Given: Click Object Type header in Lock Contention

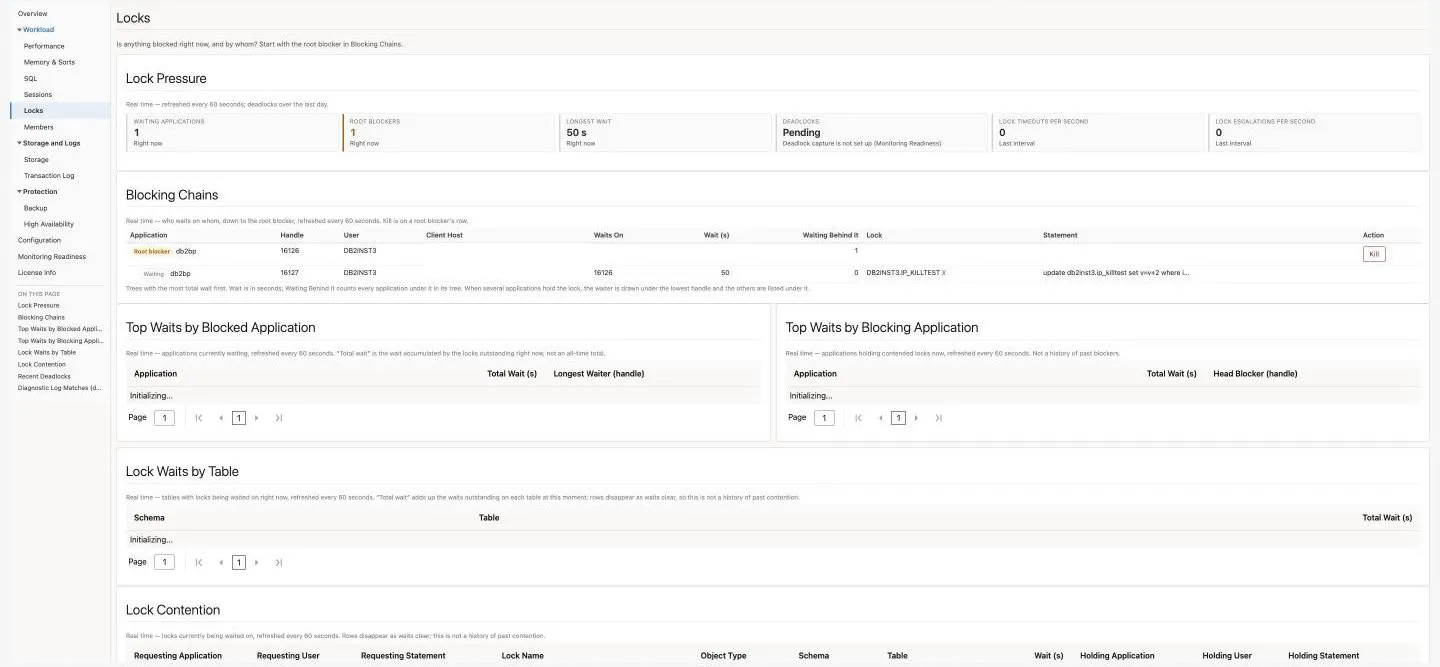Looking at the screenshot, I should (x=723, y=655).
